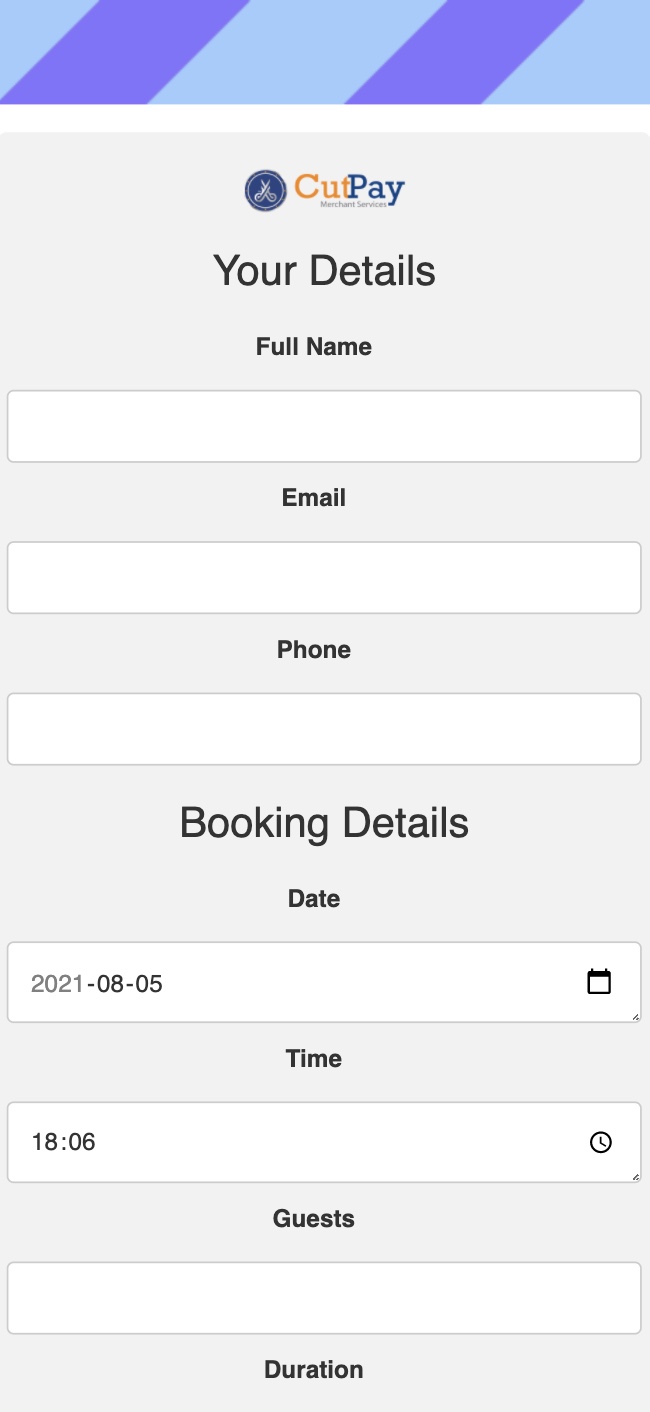Select the hour 18 in Time field
This screenshot has width=650, height=1412.
44,1142
